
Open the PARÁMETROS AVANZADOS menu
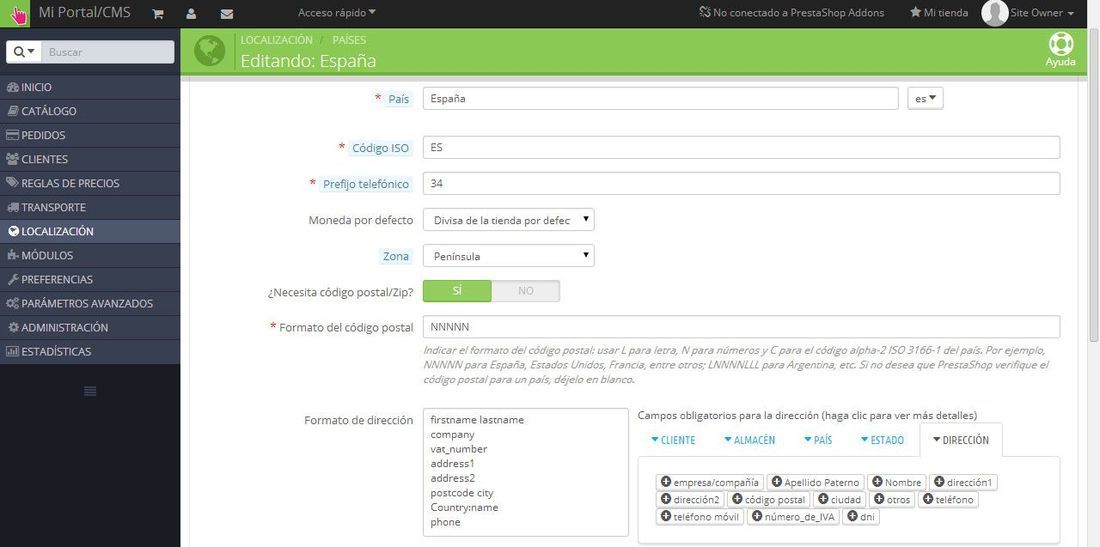[90, 304]
